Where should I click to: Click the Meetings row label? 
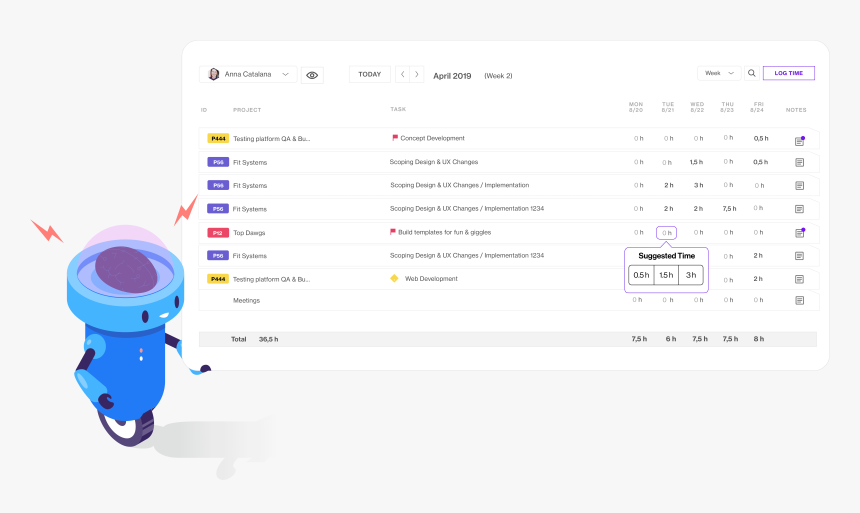click(x=246, y=300)
